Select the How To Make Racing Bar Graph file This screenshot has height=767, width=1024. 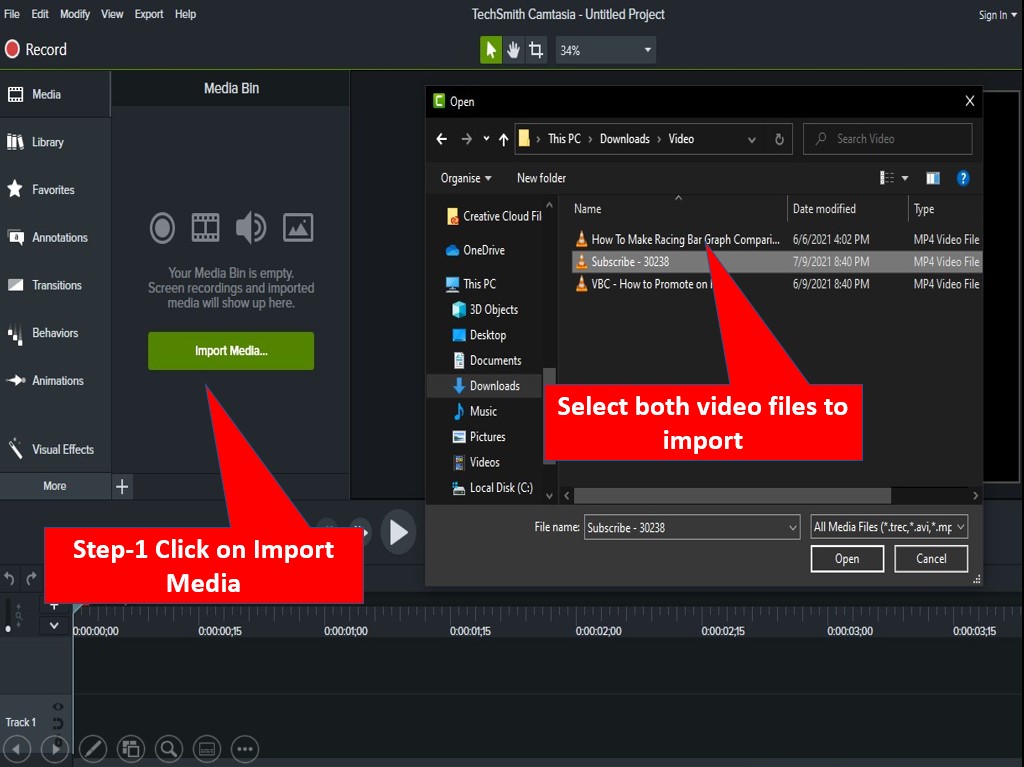point(777,240)
